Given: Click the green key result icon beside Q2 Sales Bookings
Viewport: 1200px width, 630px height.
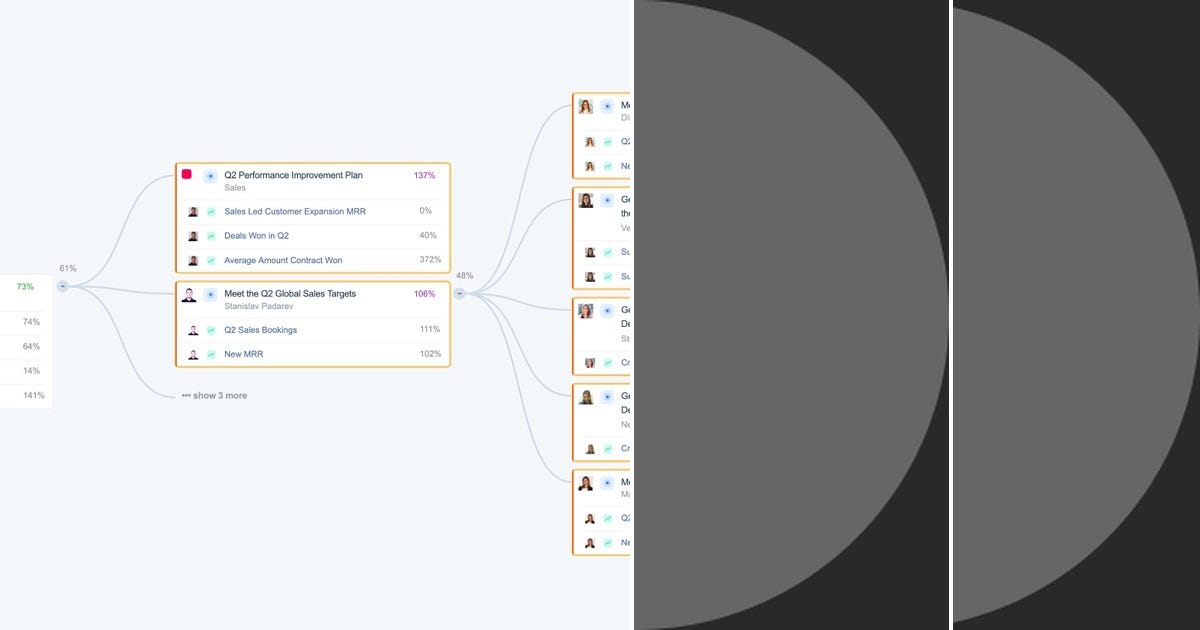Looking at the screenshot, I should (211, 329).
